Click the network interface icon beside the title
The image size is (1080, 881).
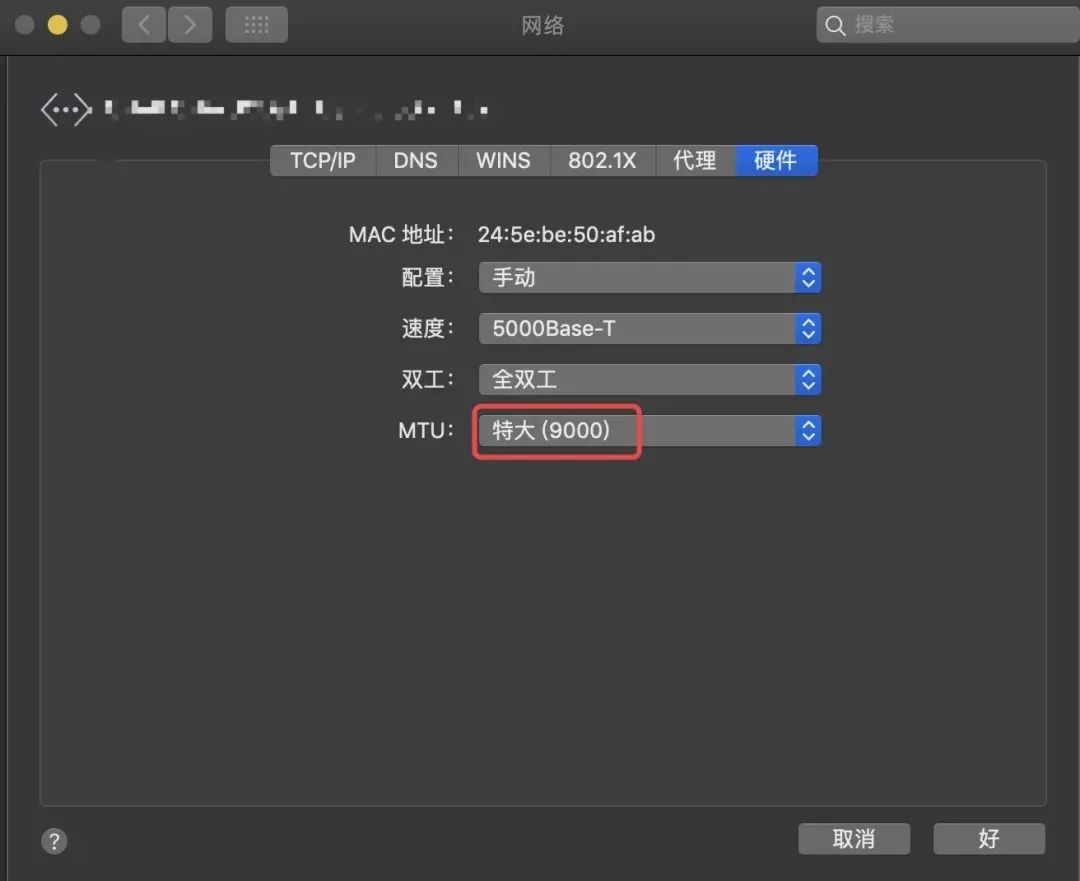coord(65,108)
